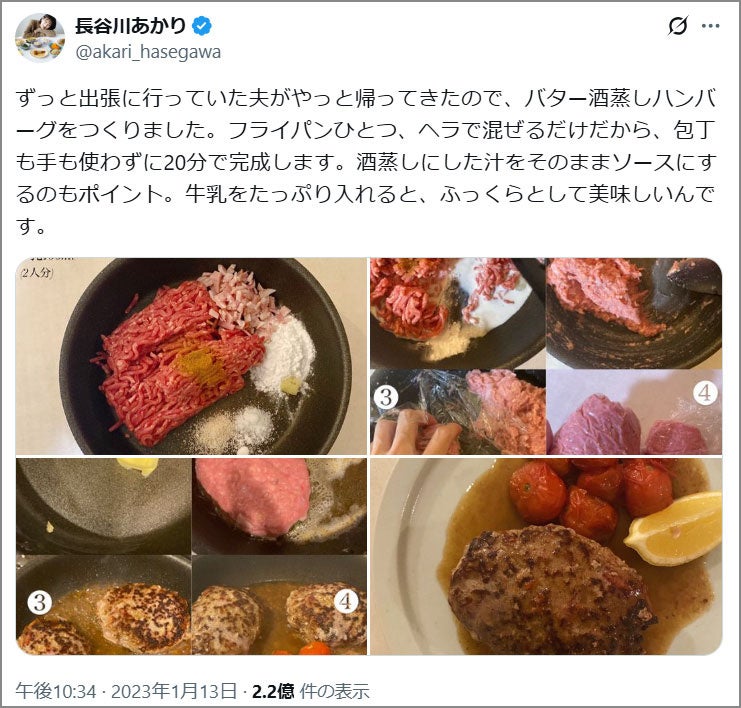
Task: Open 長谷川あかり's profile avatar
Action: tap(40, 38)
